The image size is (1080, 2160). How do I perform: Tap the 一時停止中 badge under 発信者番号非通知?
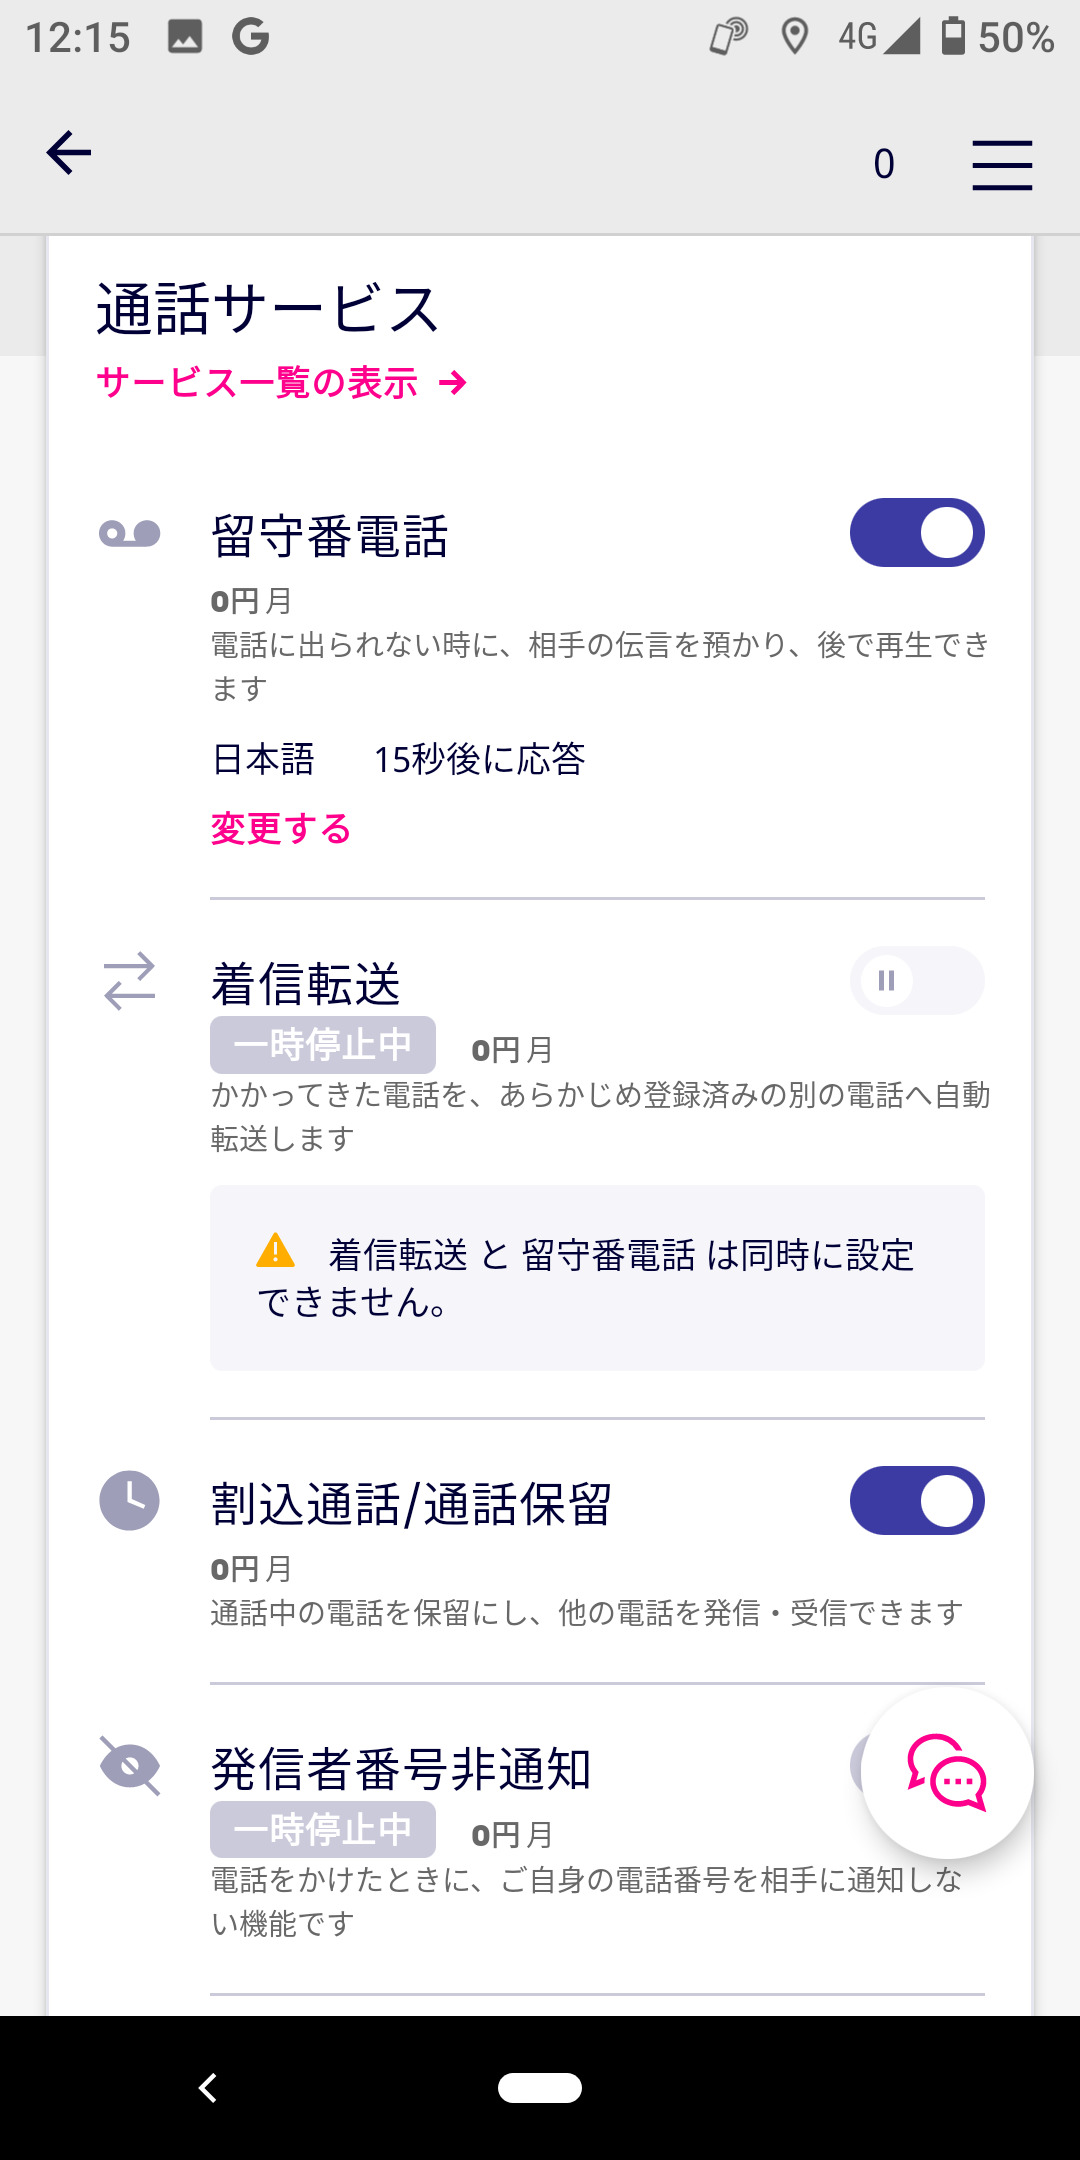click(322, 1830)
